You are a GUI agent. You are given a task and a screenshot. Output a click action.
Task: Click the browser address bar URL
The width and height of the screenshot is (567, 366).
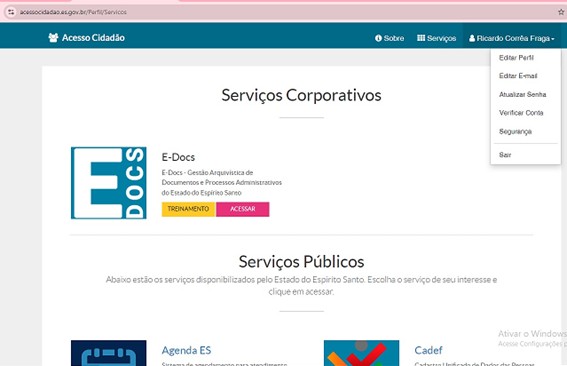click(x=73, y=12)
